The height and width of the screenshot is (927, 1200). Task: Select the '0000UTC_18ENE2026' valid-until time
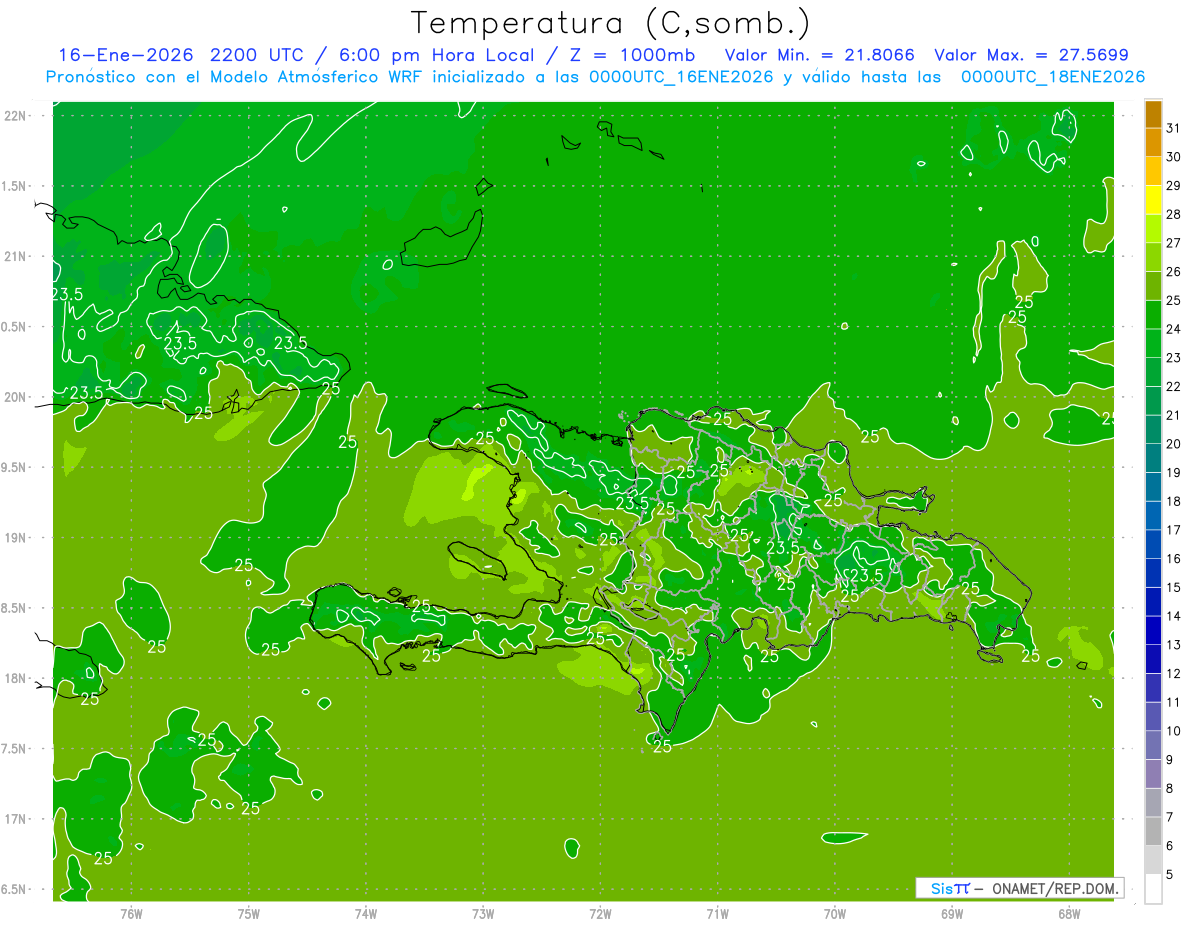pos(1053,77)
